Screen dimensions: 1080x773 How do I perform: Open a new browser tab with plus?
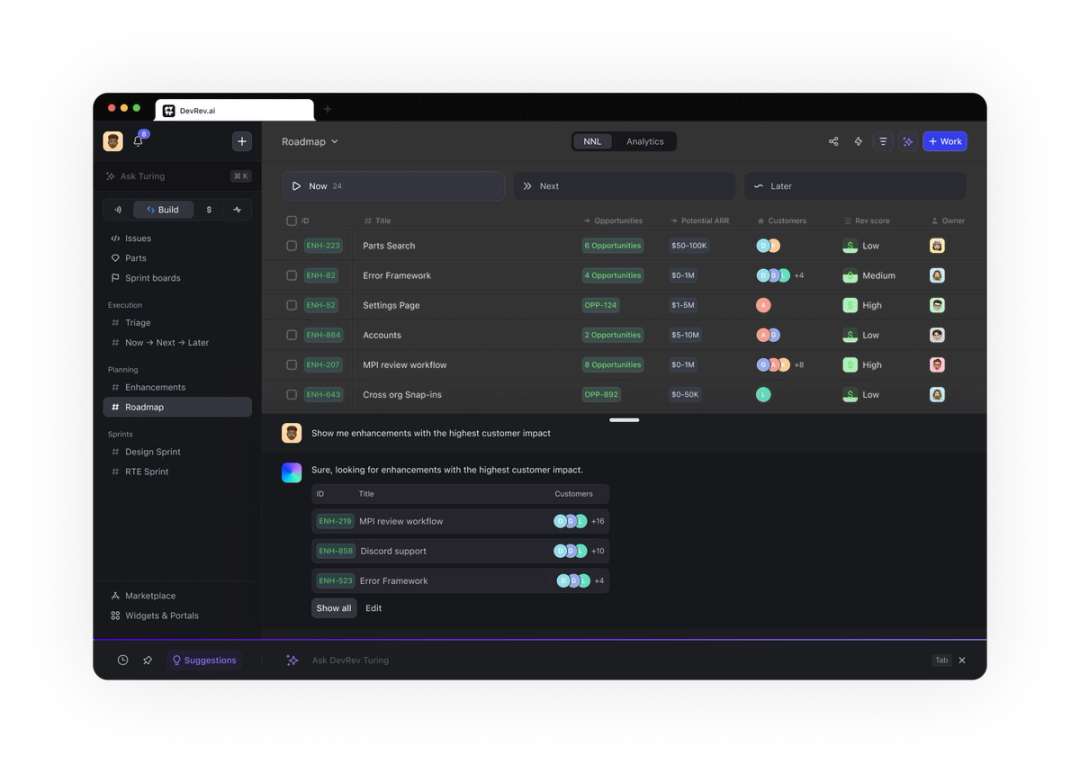tap(328, 109)
